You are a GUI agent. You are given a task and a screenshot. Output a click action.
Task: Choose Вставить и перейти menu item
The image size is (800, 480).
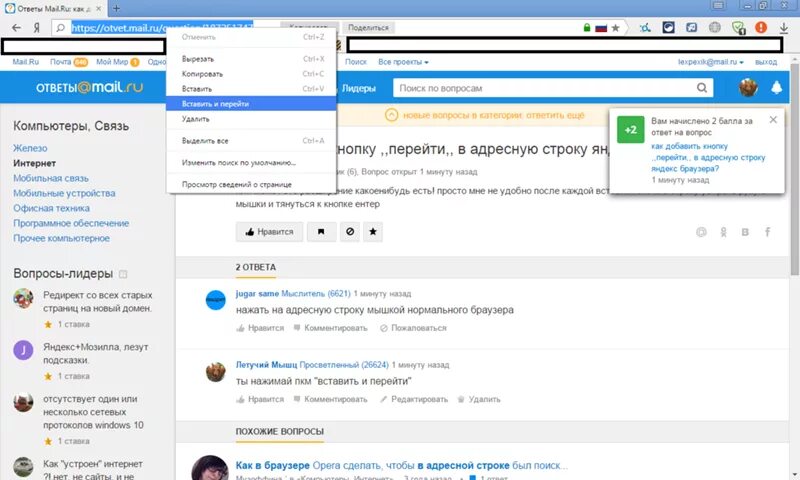click(251, 104)
